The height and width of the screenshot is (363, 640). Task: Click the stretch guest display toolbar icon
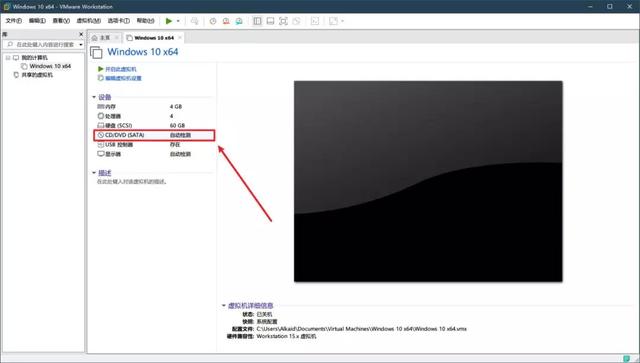(x=333, y=21)
